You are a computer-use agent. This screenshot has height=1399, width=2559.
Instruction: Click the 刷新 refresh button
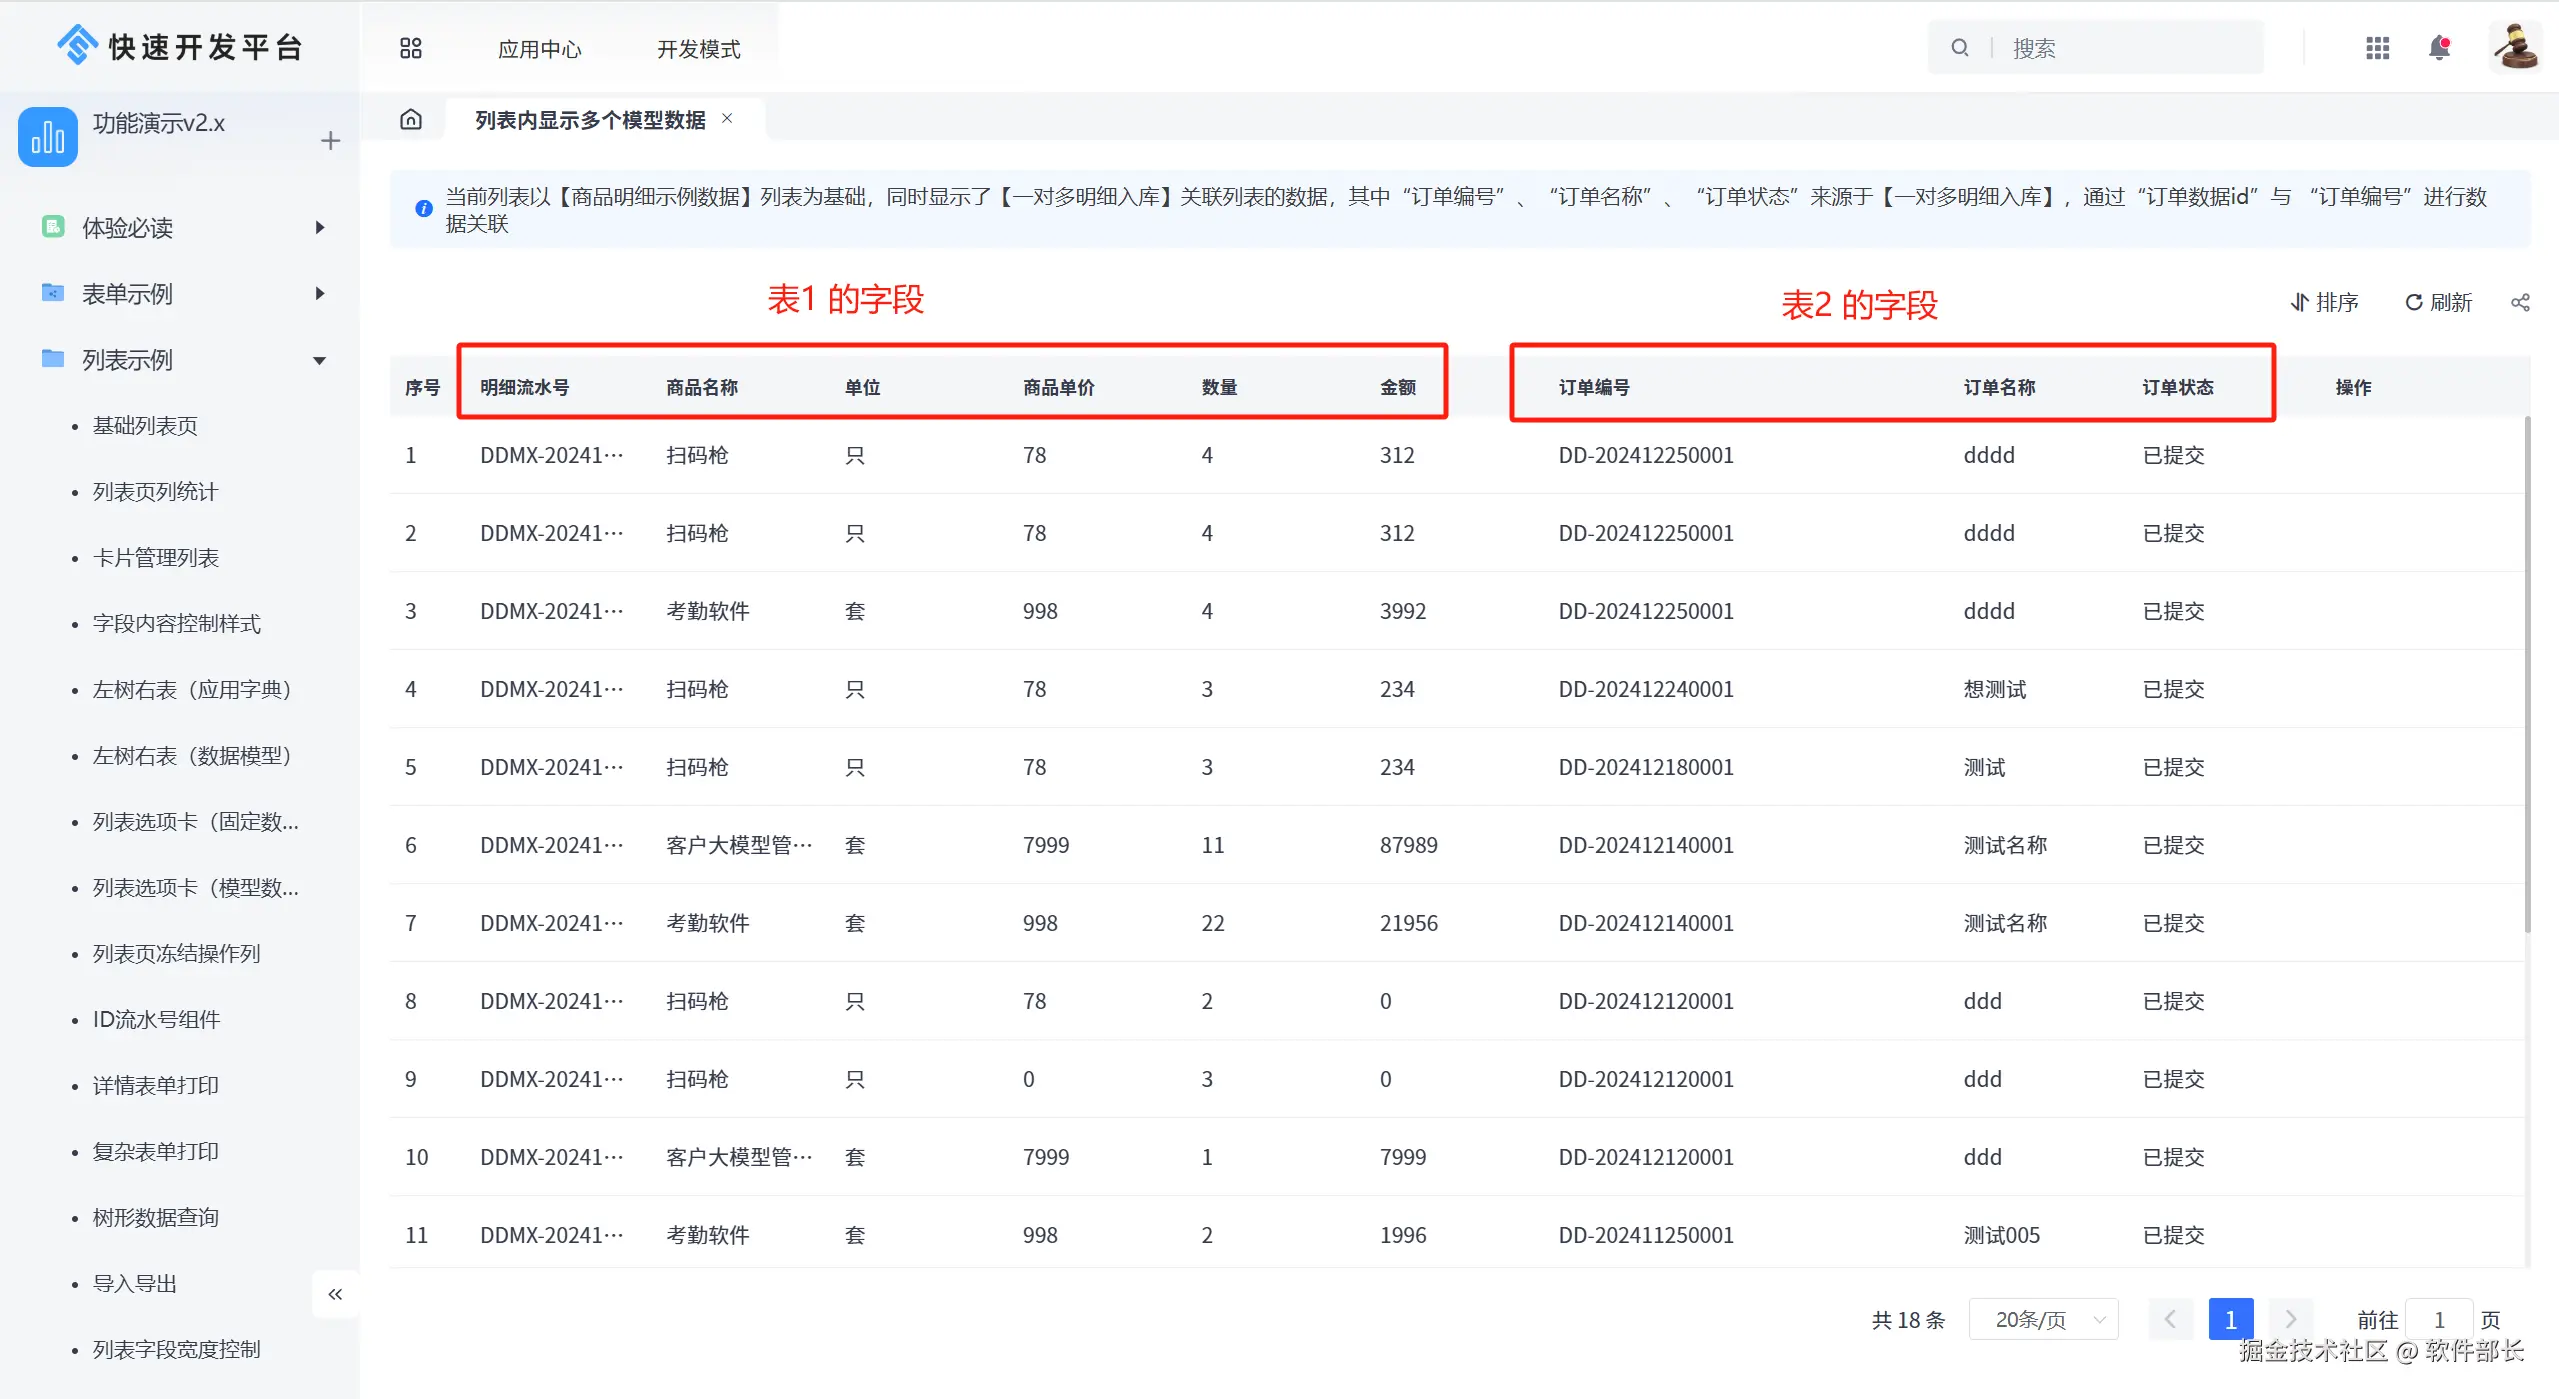[2438, 302]
